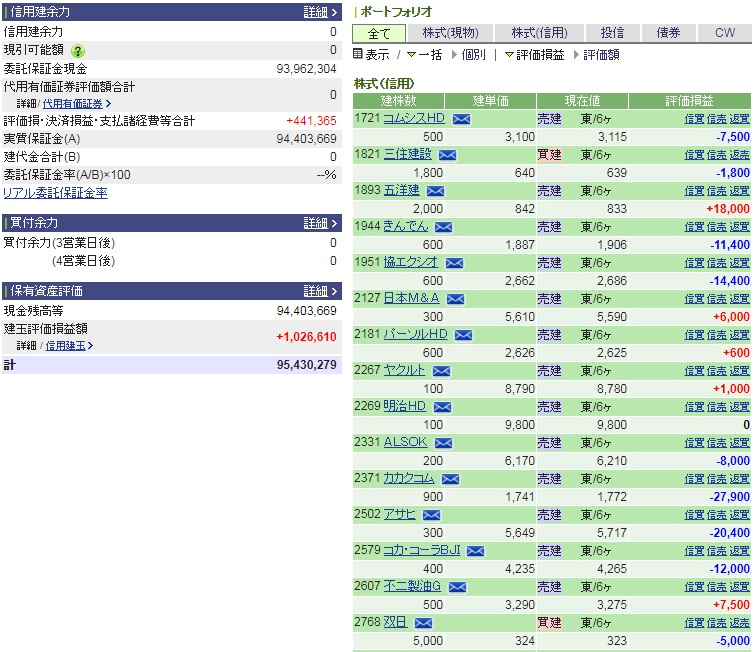Screen dimensions: 754x652
Task: Open the カカクコム stock link
Action: (x=409, y=478)
